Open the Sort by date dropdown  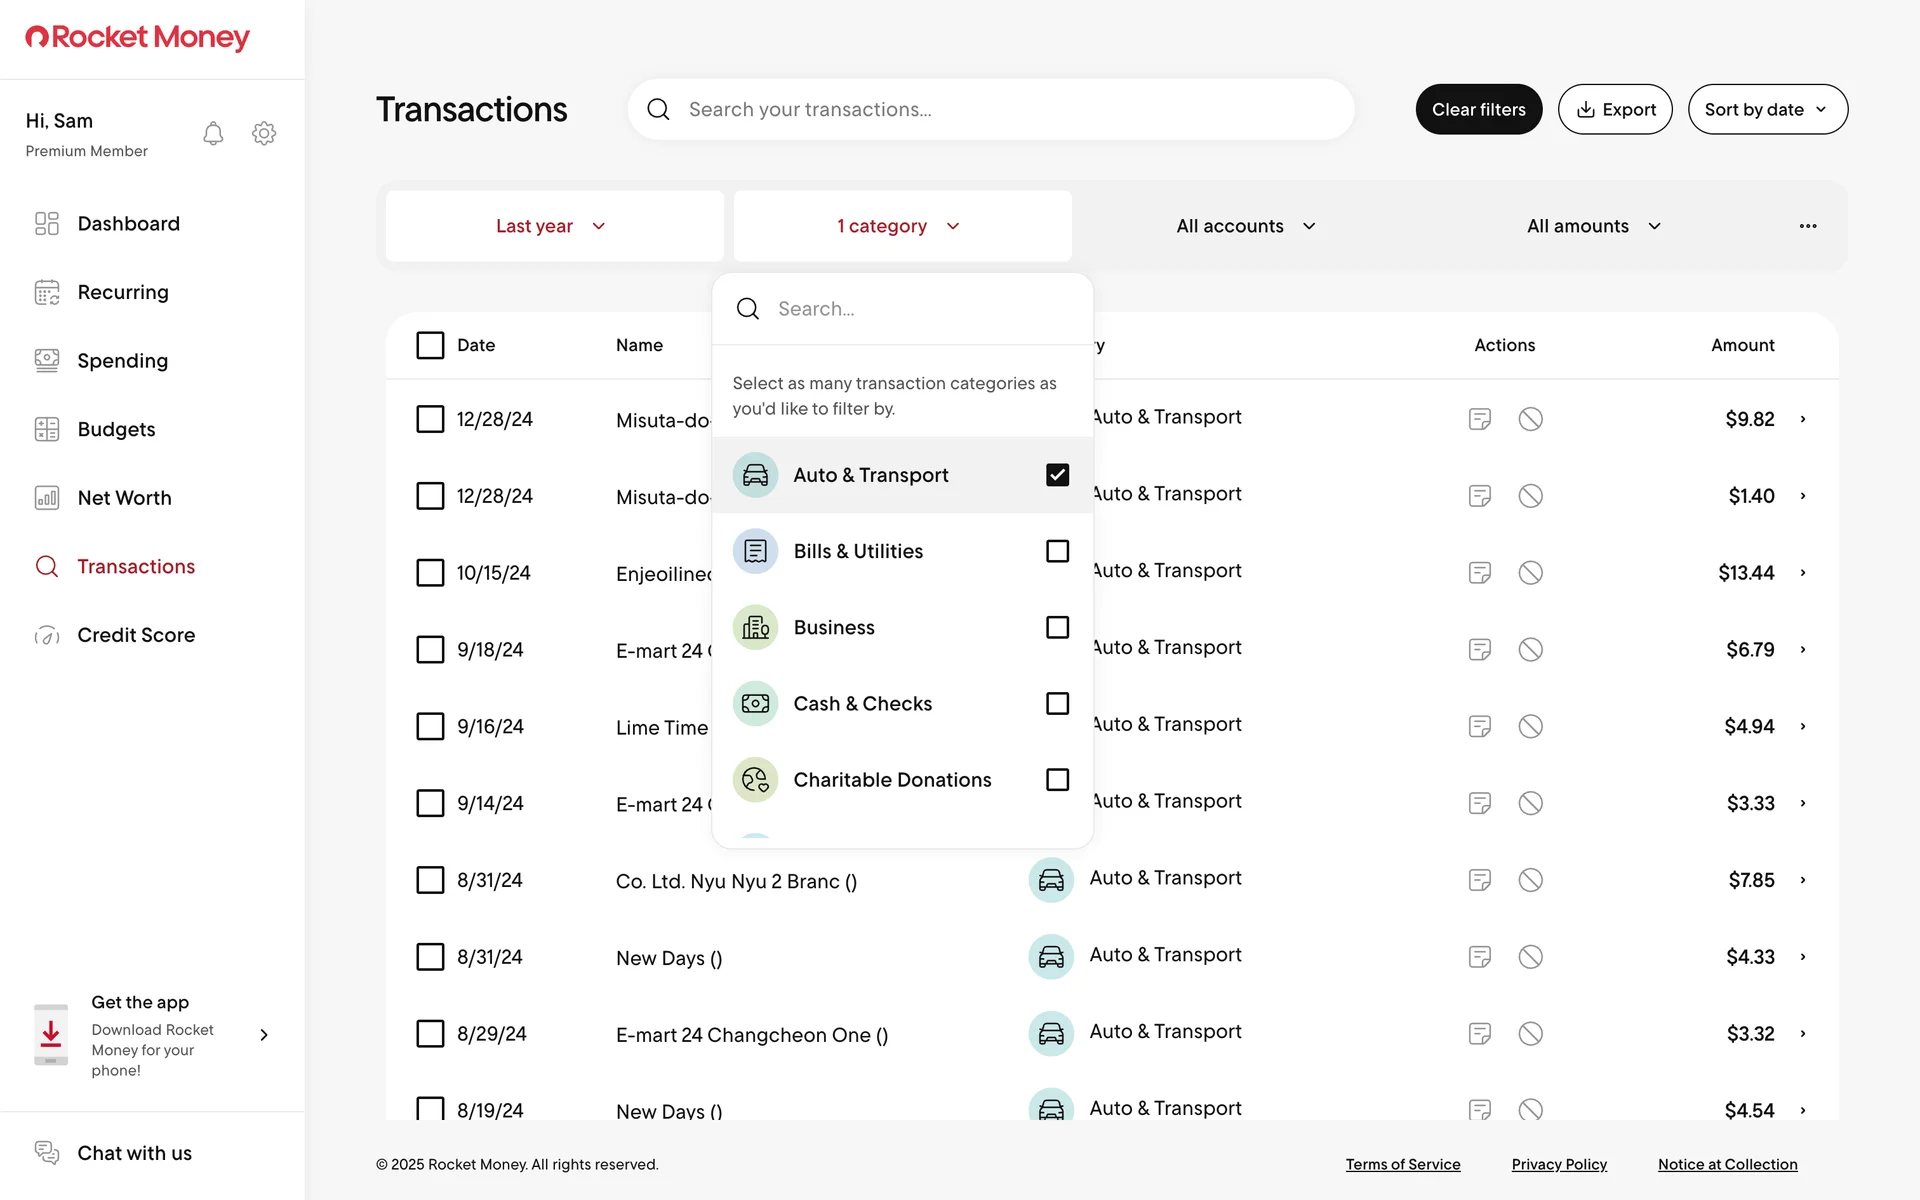click(1767, 109)
